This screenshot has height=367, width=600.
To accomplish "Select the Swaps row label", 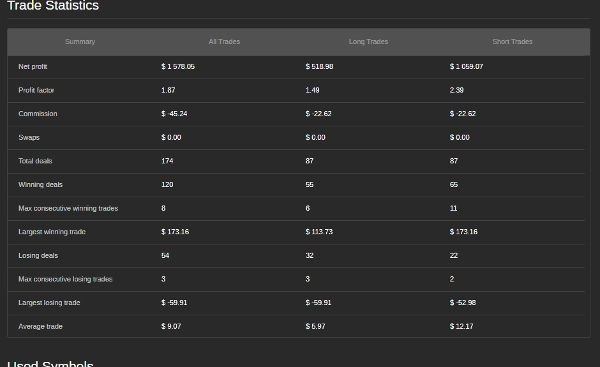I will [x=29, y=137].
